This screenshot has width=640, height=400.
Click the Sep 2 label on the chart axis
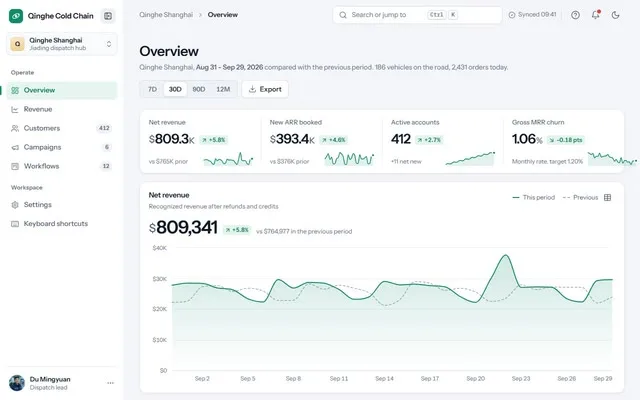(x=202, y=378)
